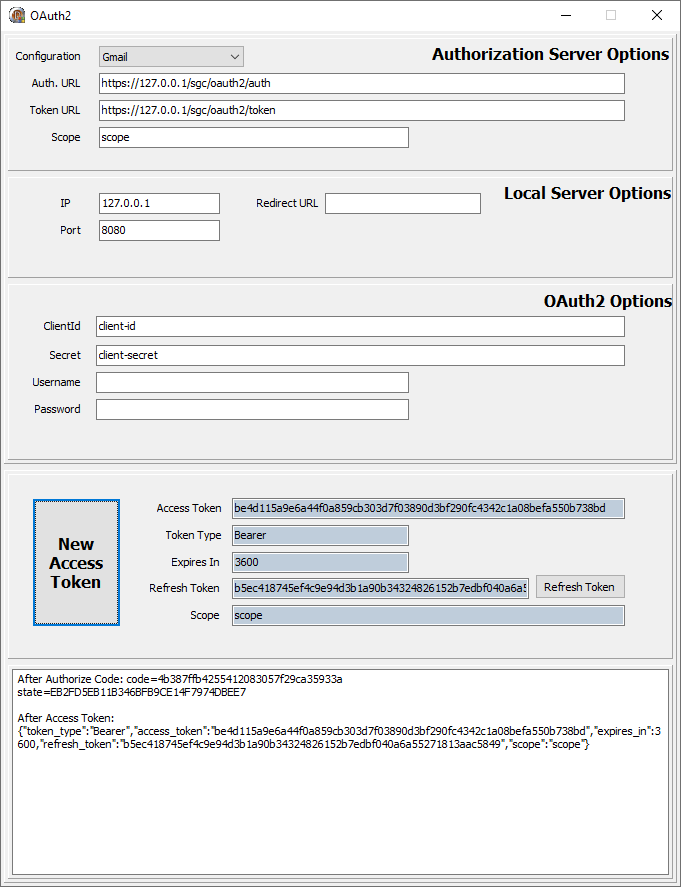Click the empty Username field
This screenshot has width=681, height=887.
point(252,382)
